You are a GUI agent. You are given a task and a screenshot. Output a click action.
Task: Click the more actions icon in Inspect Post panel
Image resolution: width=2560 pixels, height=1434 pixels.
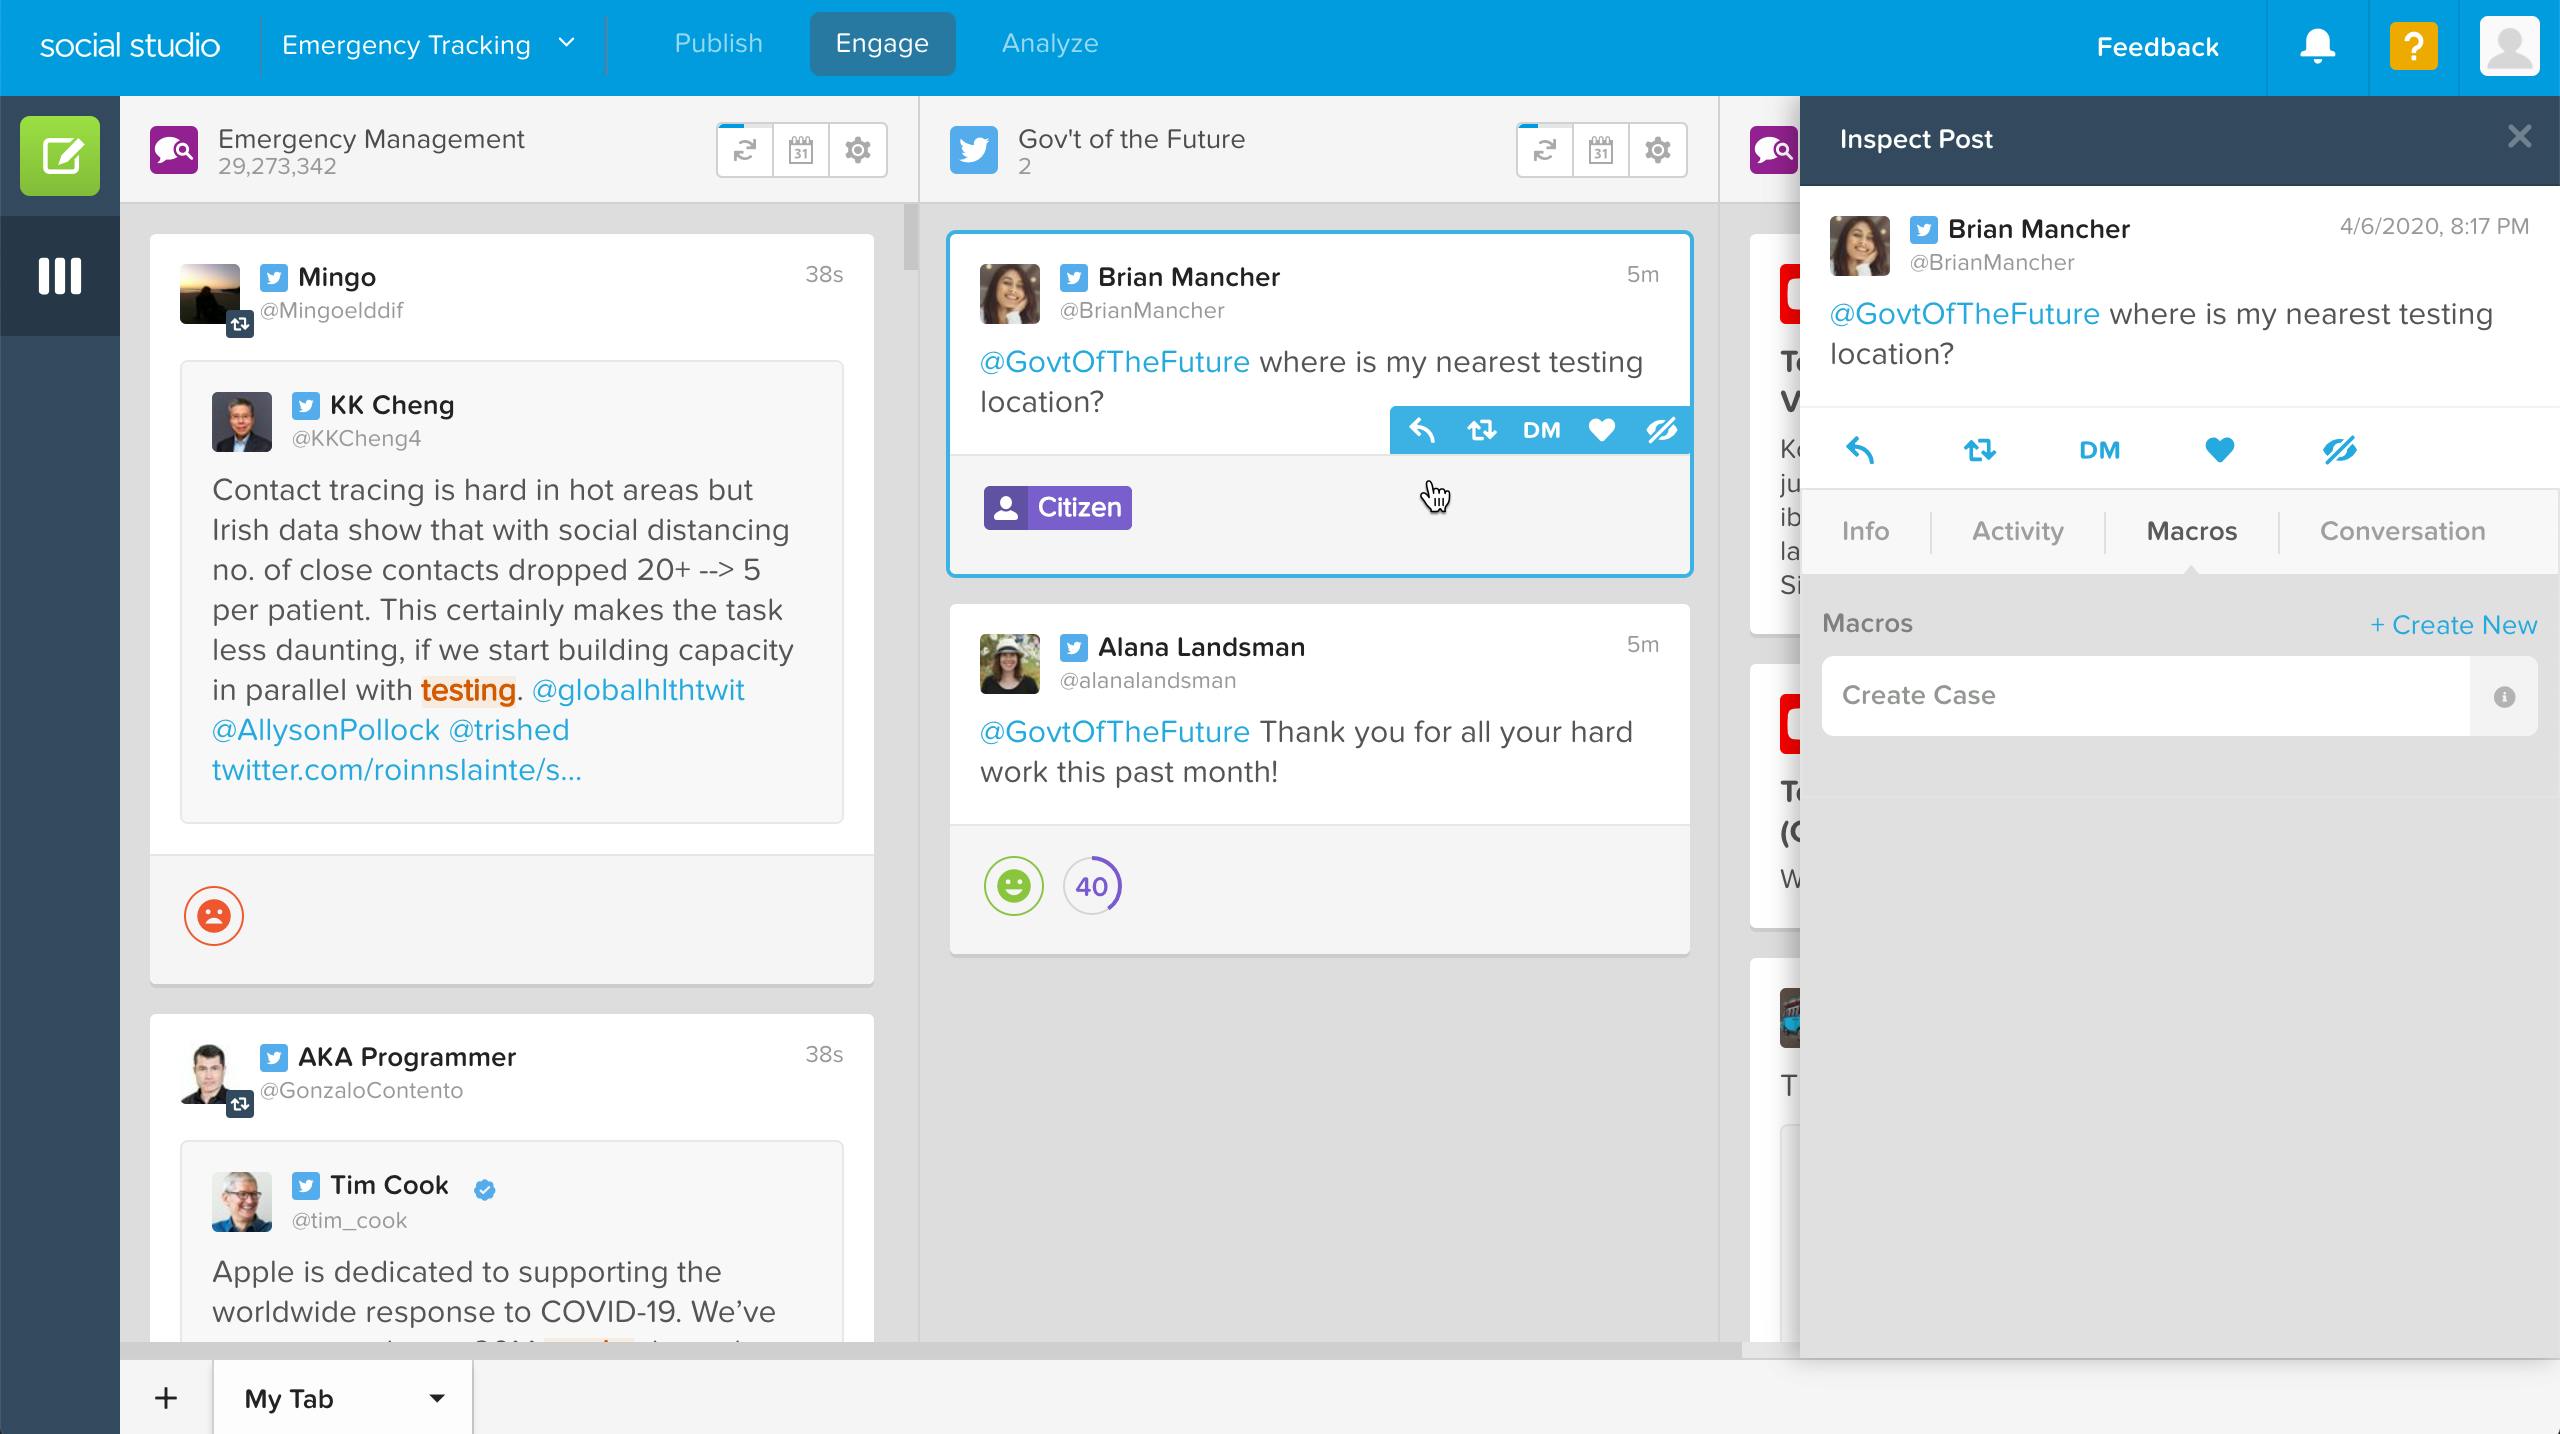(x=2338, y=450)
